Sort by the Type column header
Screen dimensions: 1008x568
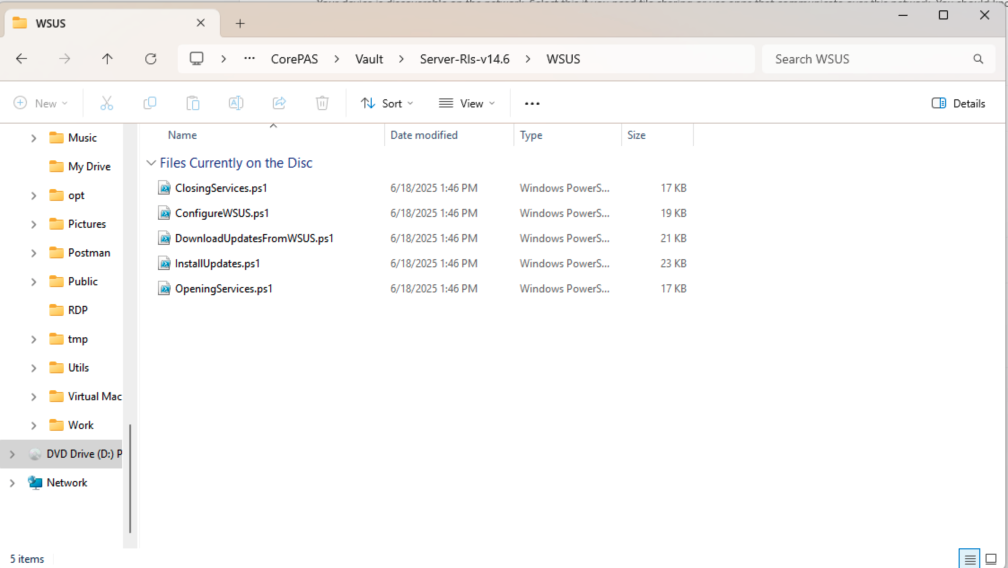(x=531, y=136)
